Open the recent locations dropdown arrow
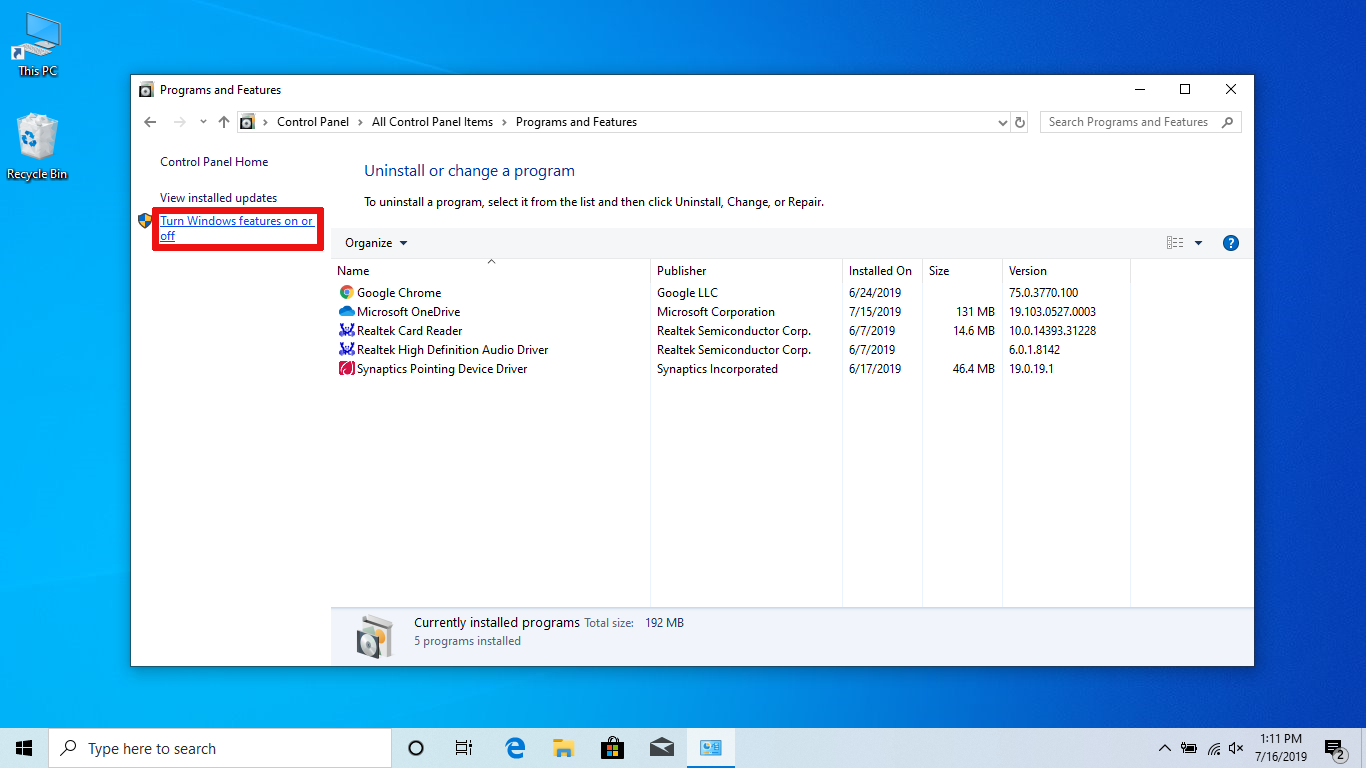The image size is (1366, 768). (x=203, y=122)
